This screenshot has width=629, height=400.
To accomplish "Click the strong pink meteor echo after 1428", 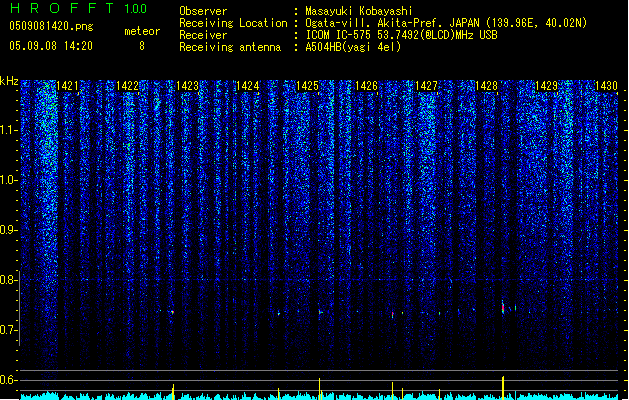I will pos(503,307).
